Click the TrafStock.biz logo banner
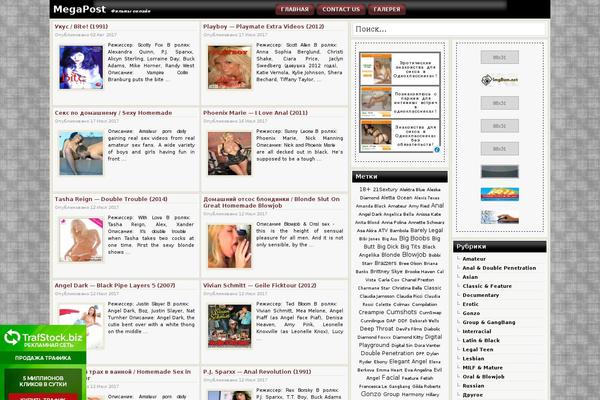 43,338
